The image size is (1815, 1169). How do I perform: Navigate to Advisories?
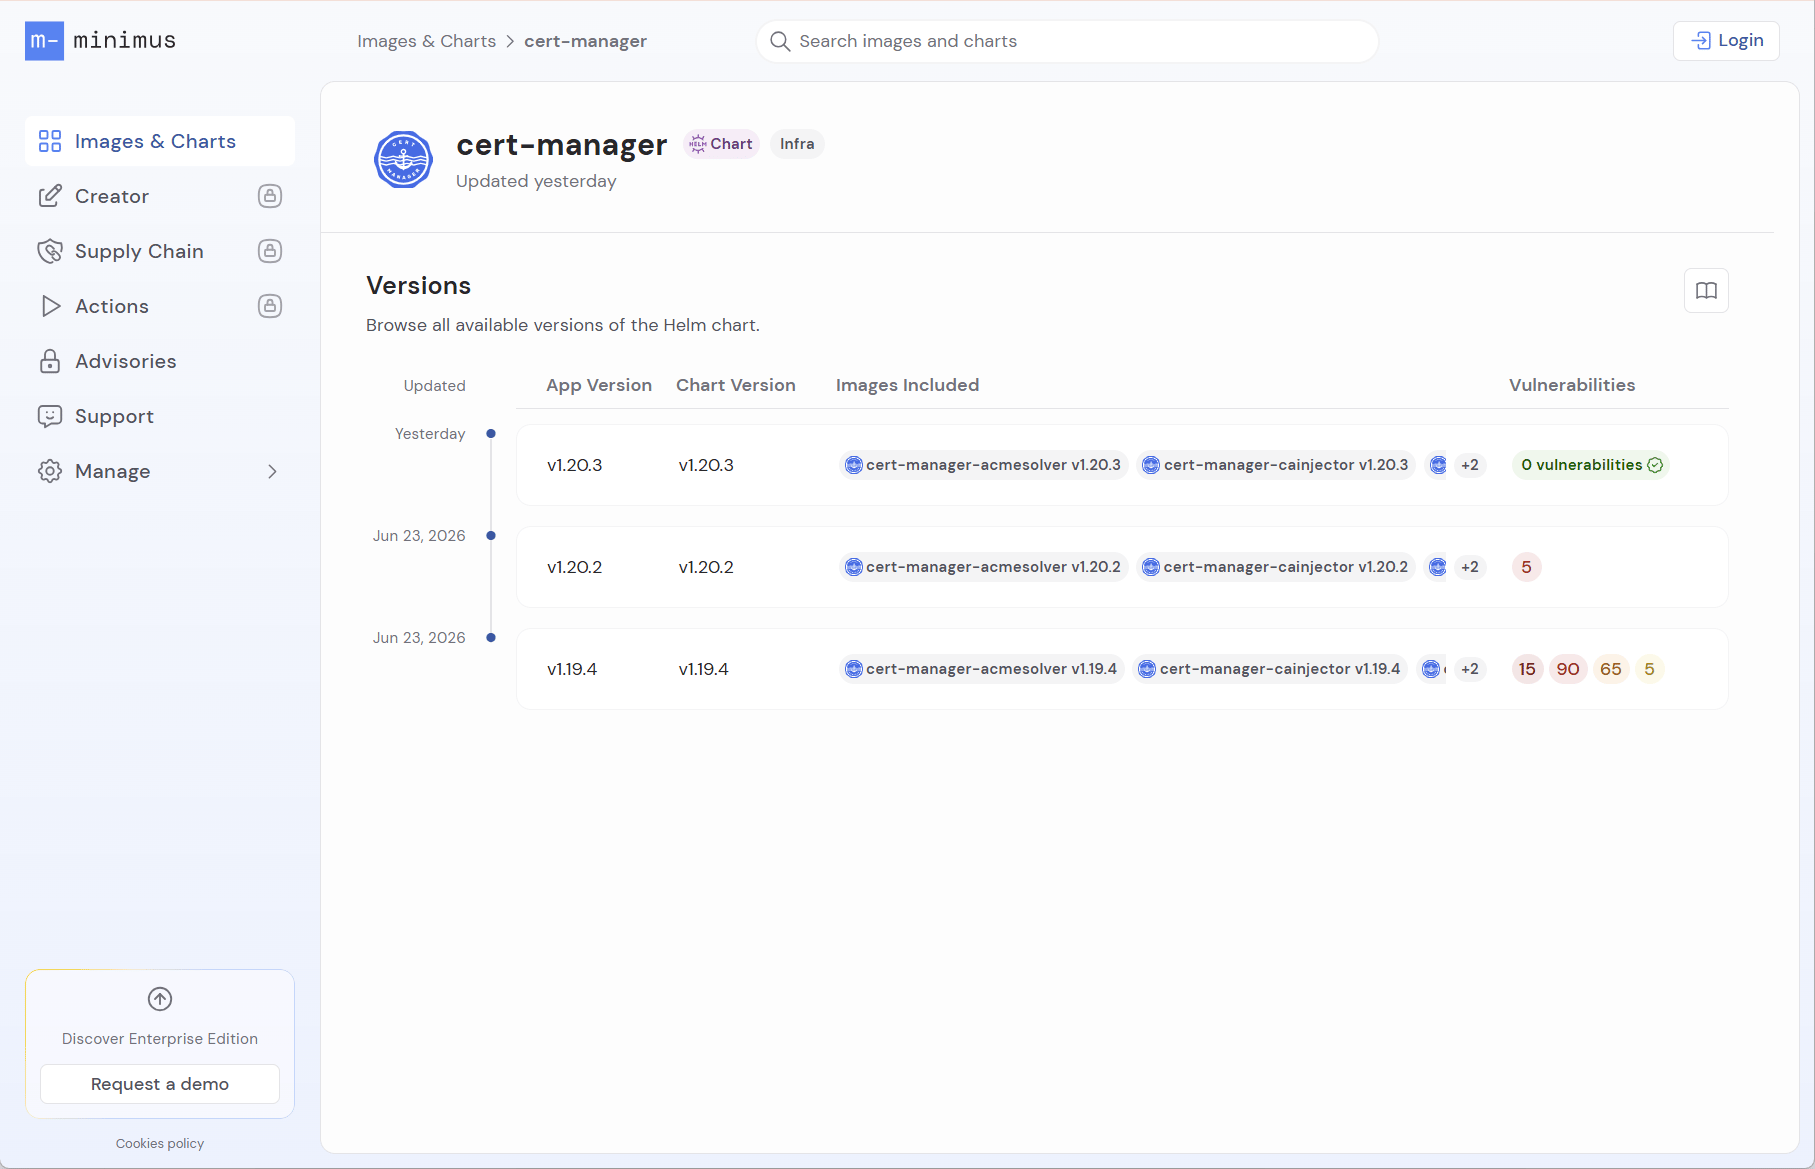point(160,361)
